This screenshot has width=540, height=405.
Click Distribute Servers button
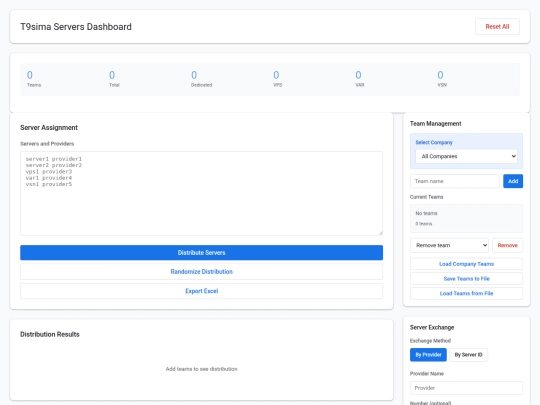(x=201, y=252)
